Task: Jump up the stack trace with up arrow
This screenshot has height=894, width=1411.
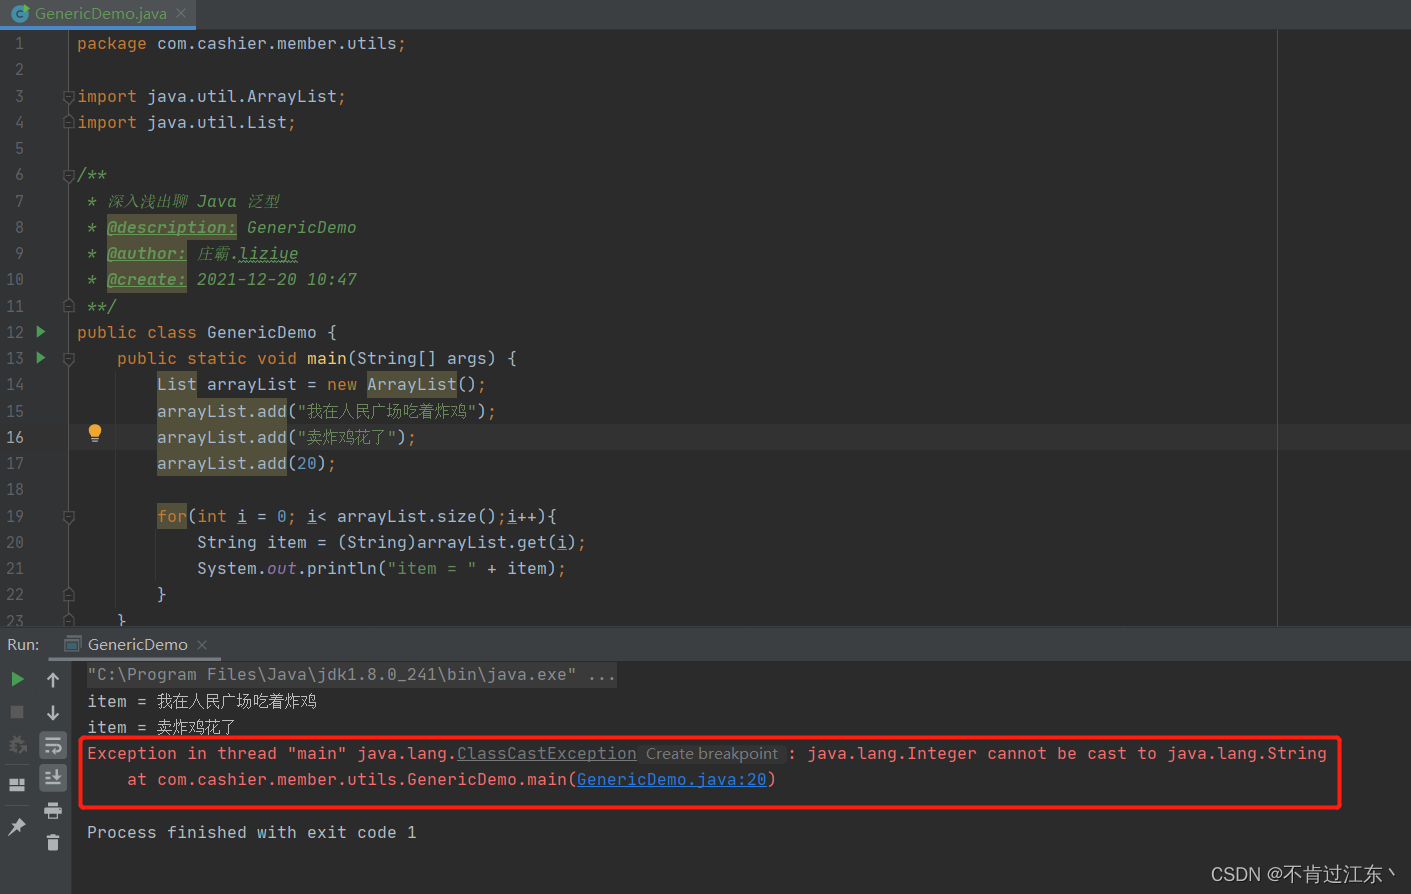Action: coord(53,680)
